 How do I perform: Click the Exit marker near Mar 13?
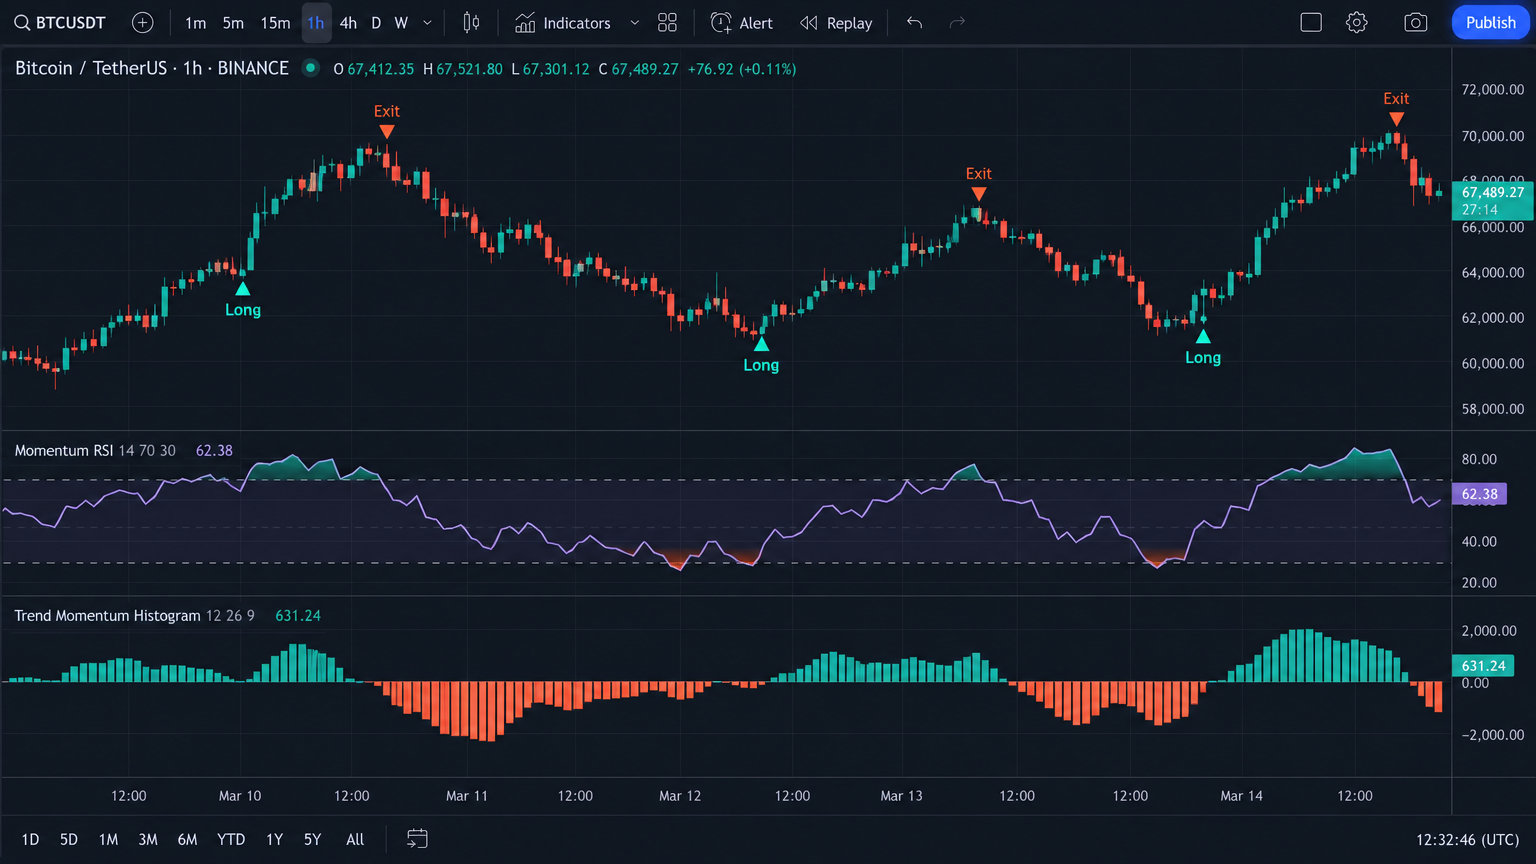click(979, 183)
